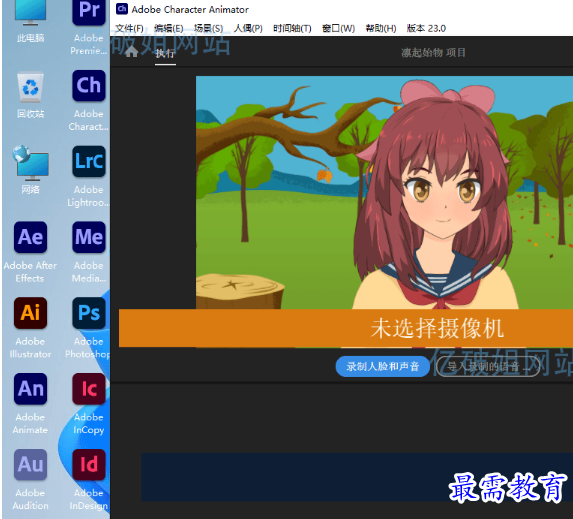Open the 人偶(P) menu
Screen dimensions: 573x519
(x=248, y=28)
